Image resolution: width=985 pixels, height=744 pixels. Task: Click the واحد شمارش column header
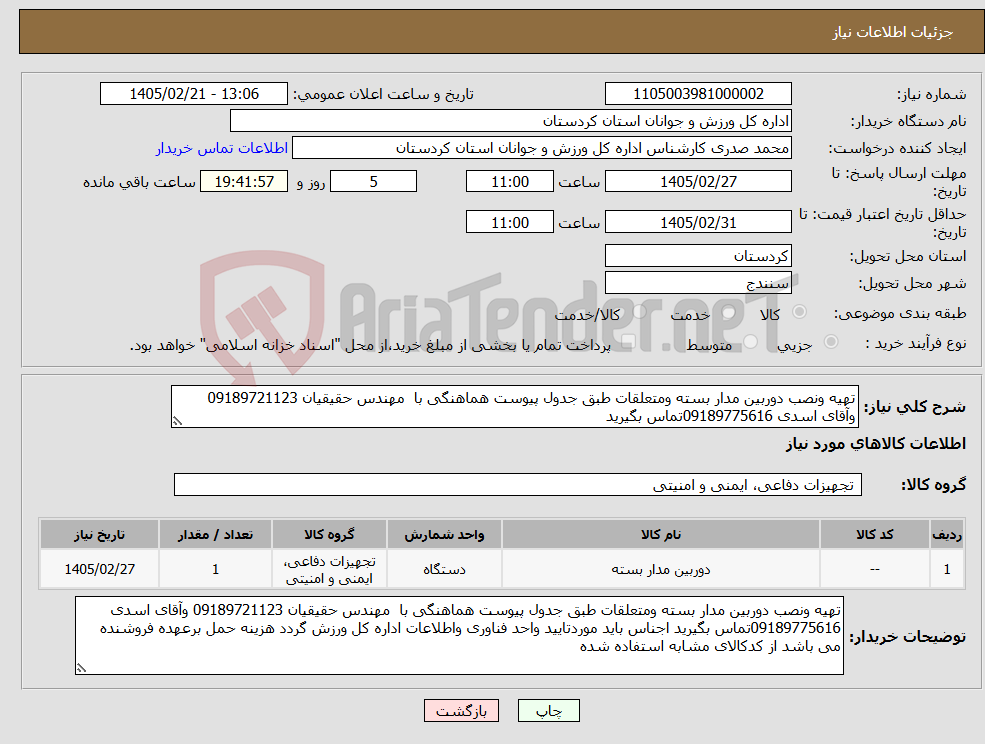click(x=444, y=534)
